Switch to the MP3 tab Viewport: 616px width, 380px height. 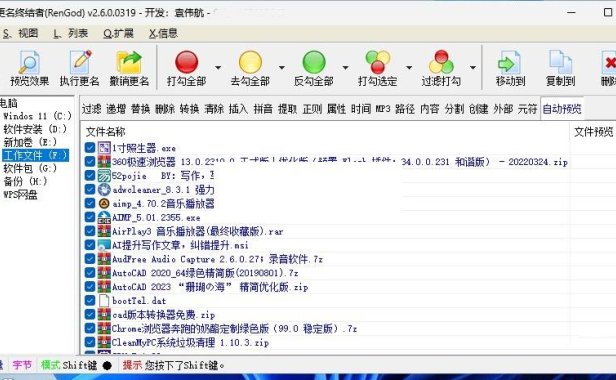click(383, 109)
